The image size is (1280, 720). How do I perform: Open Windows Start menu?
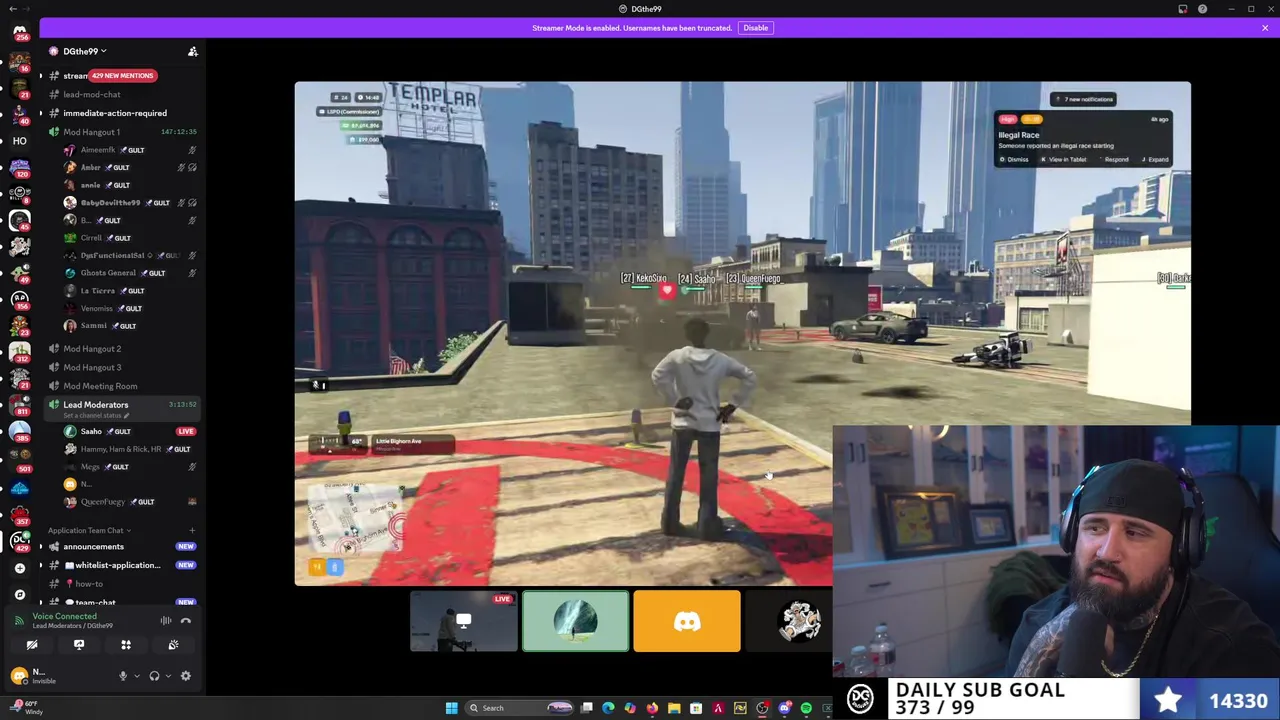[451, 708]
